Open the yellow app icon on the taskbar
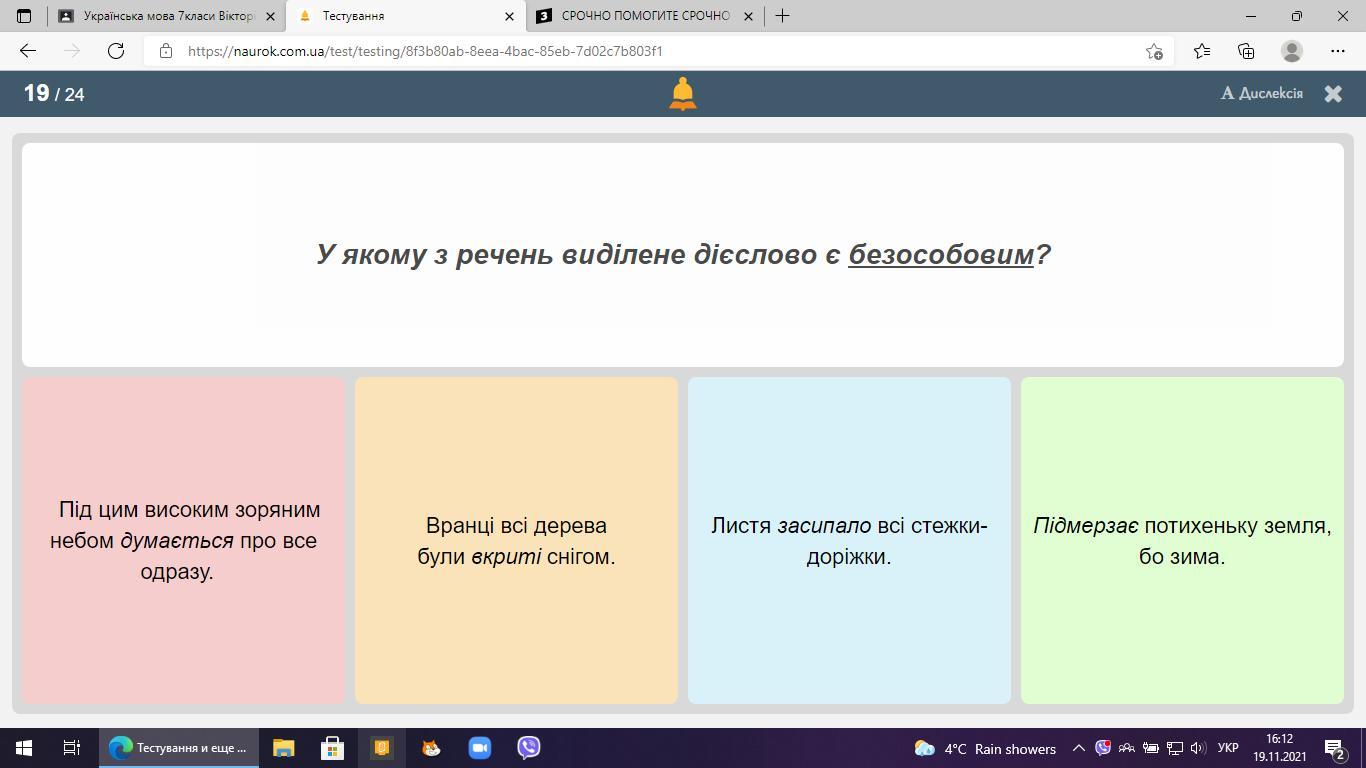Screen dimensions: 1366x768 pos(382,748)
